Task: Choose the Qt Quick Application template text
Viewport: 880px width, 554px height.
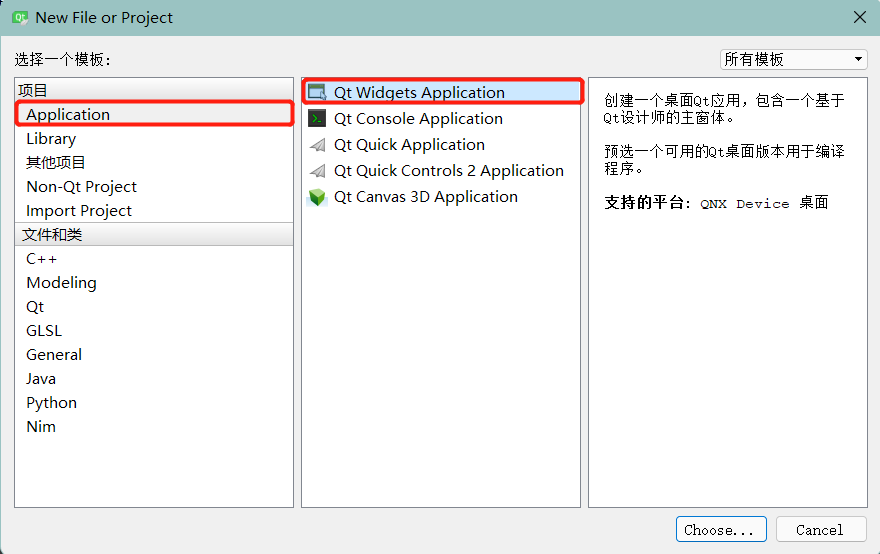Action: pyautogui.click(x=409, y=145)
